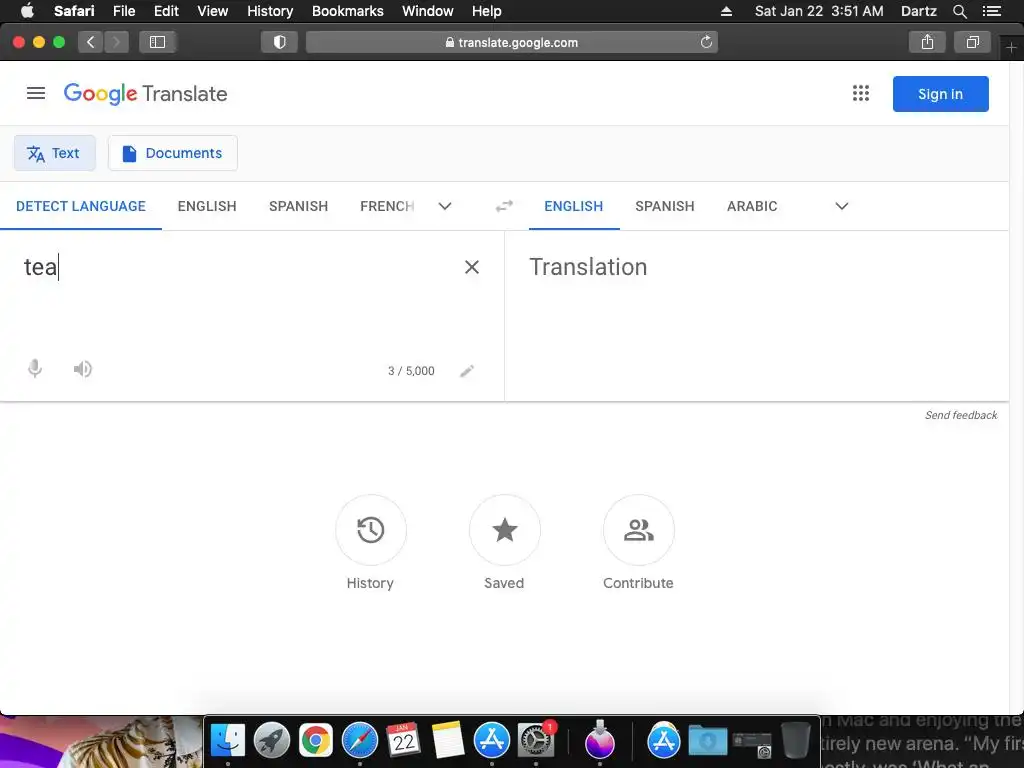Screen dimensions: 1024x768
Task: Open Notes from the dock
Action: pos(448,741)
